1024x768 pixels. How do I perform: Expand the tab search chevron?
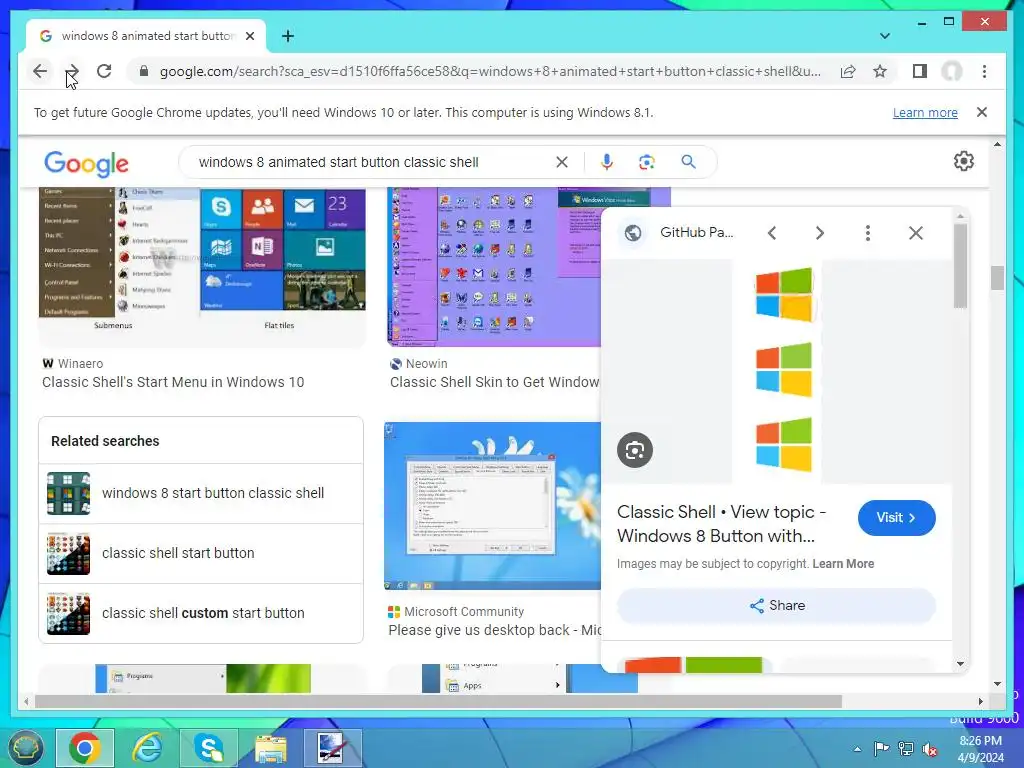pos(884,36)
